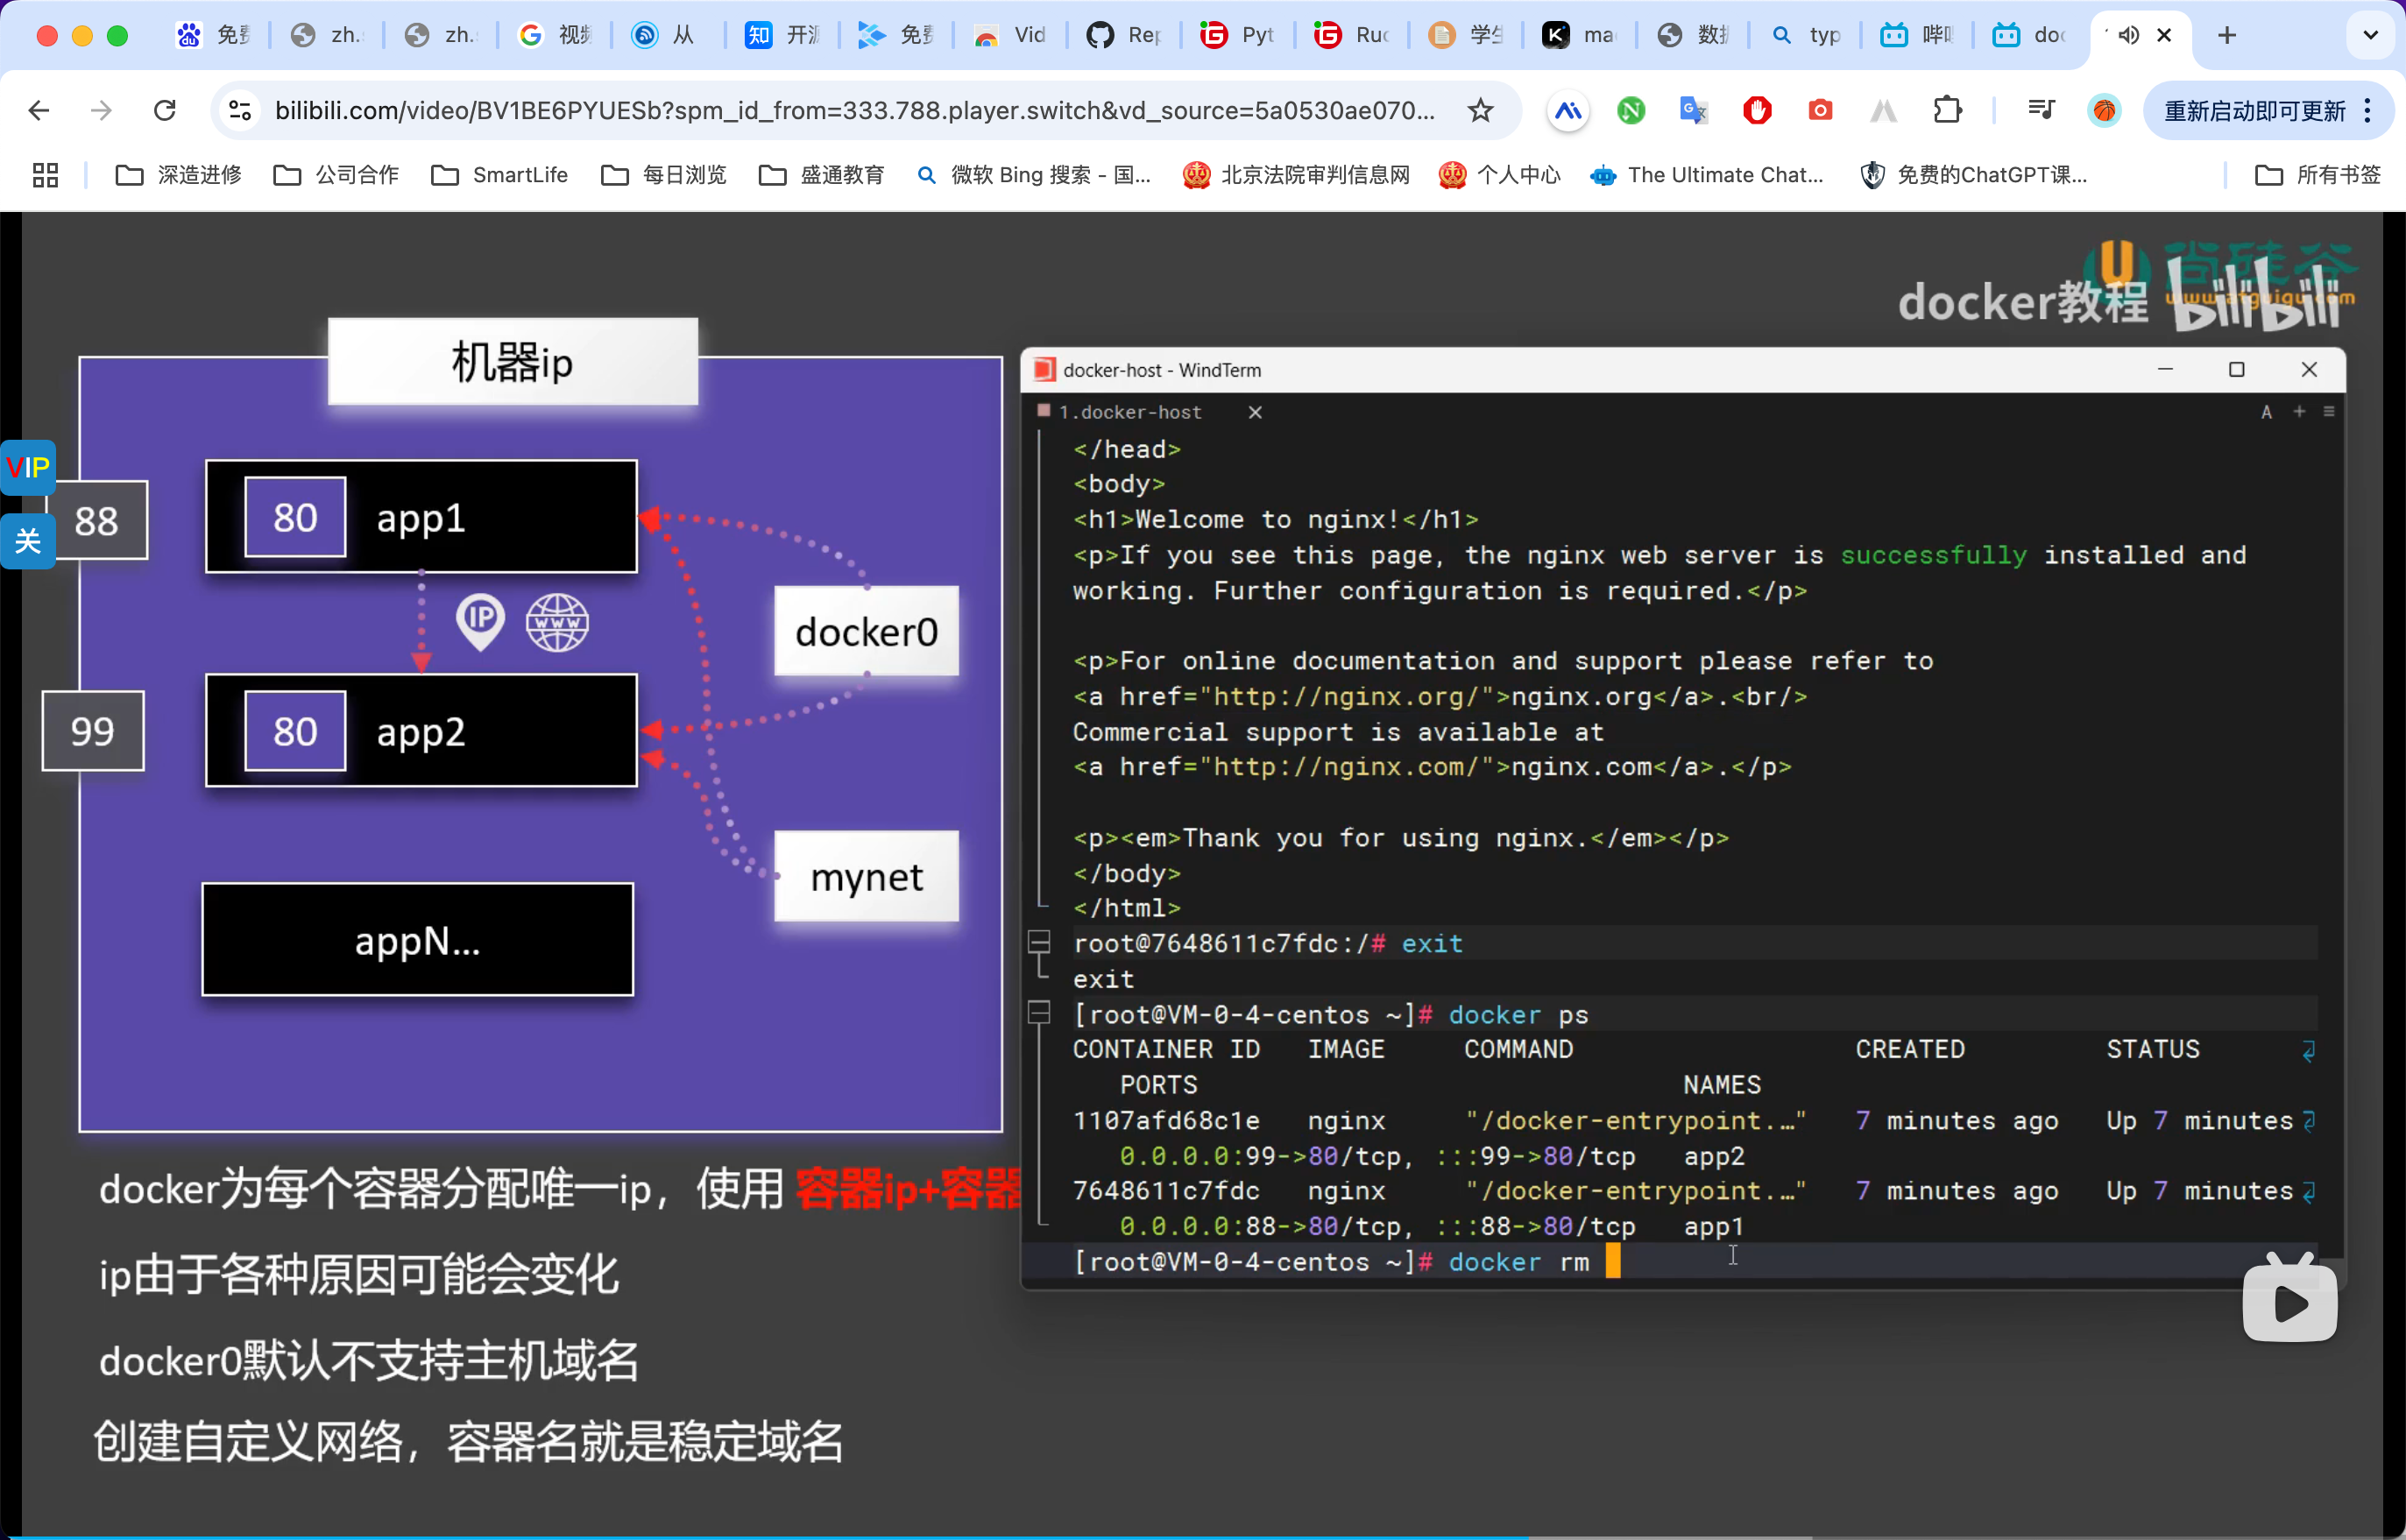The height and width of the screenshot is (1540, 2406).
Task: Click the bookmark star icon
Action: point(1480,110)
